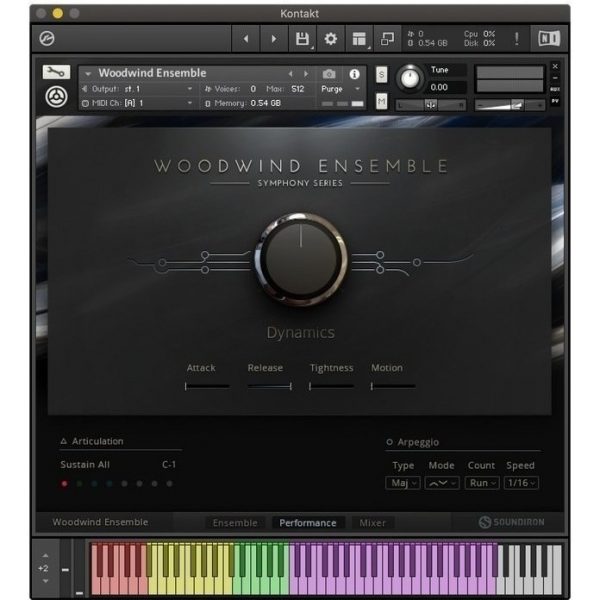Open the options gear settings

click(331, 39)
